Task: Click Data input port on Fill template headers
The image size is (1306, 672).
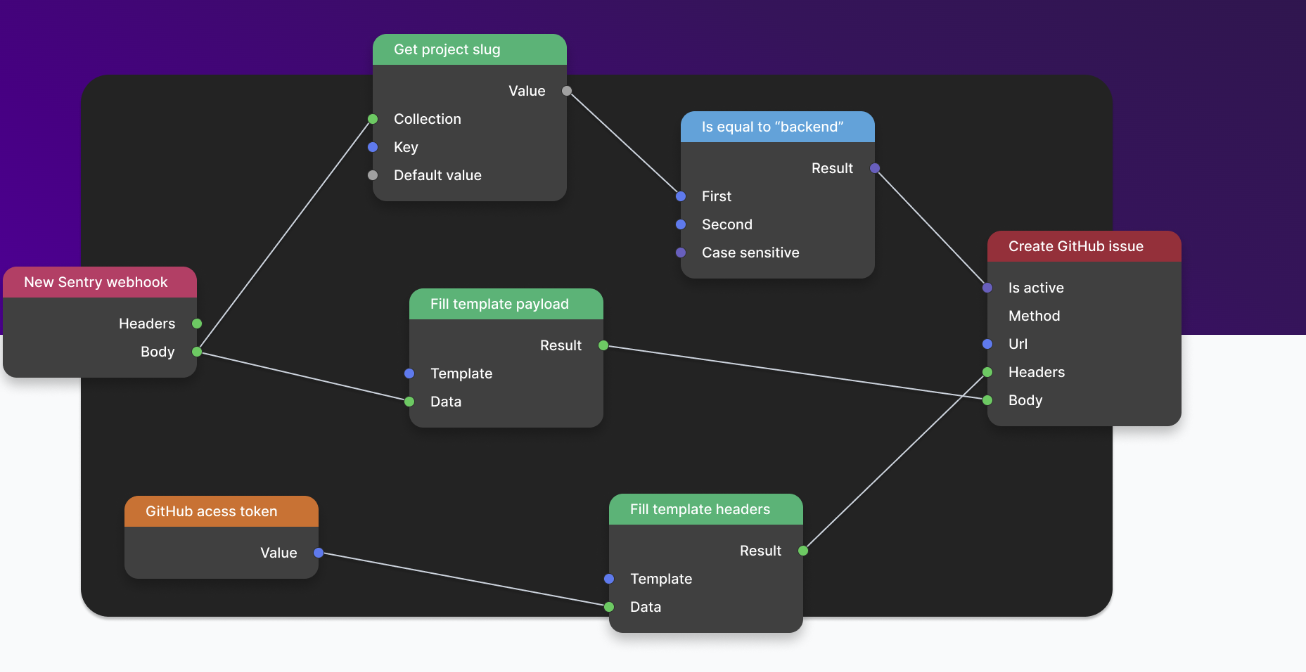Action: point(609,607)
